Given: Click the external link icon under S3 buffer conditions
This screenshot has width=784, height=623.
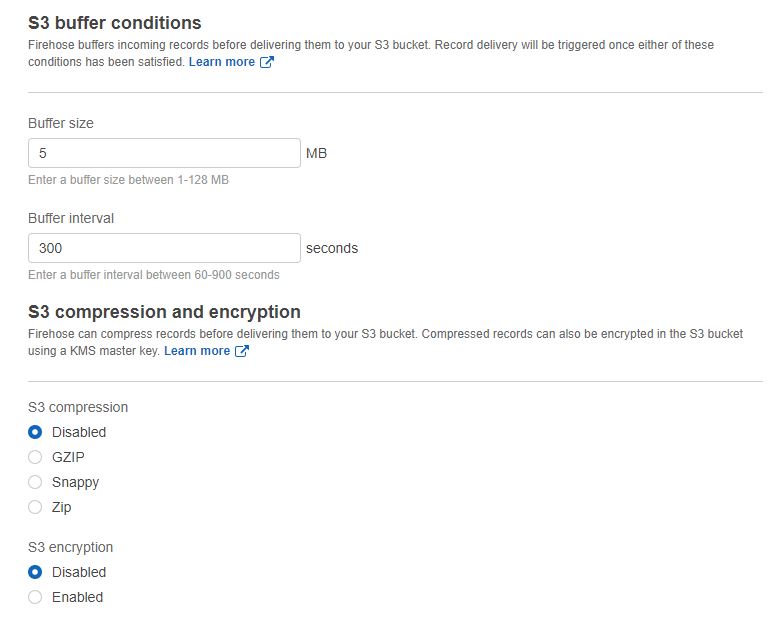Looking at the screenshot, I should point(267,62).
